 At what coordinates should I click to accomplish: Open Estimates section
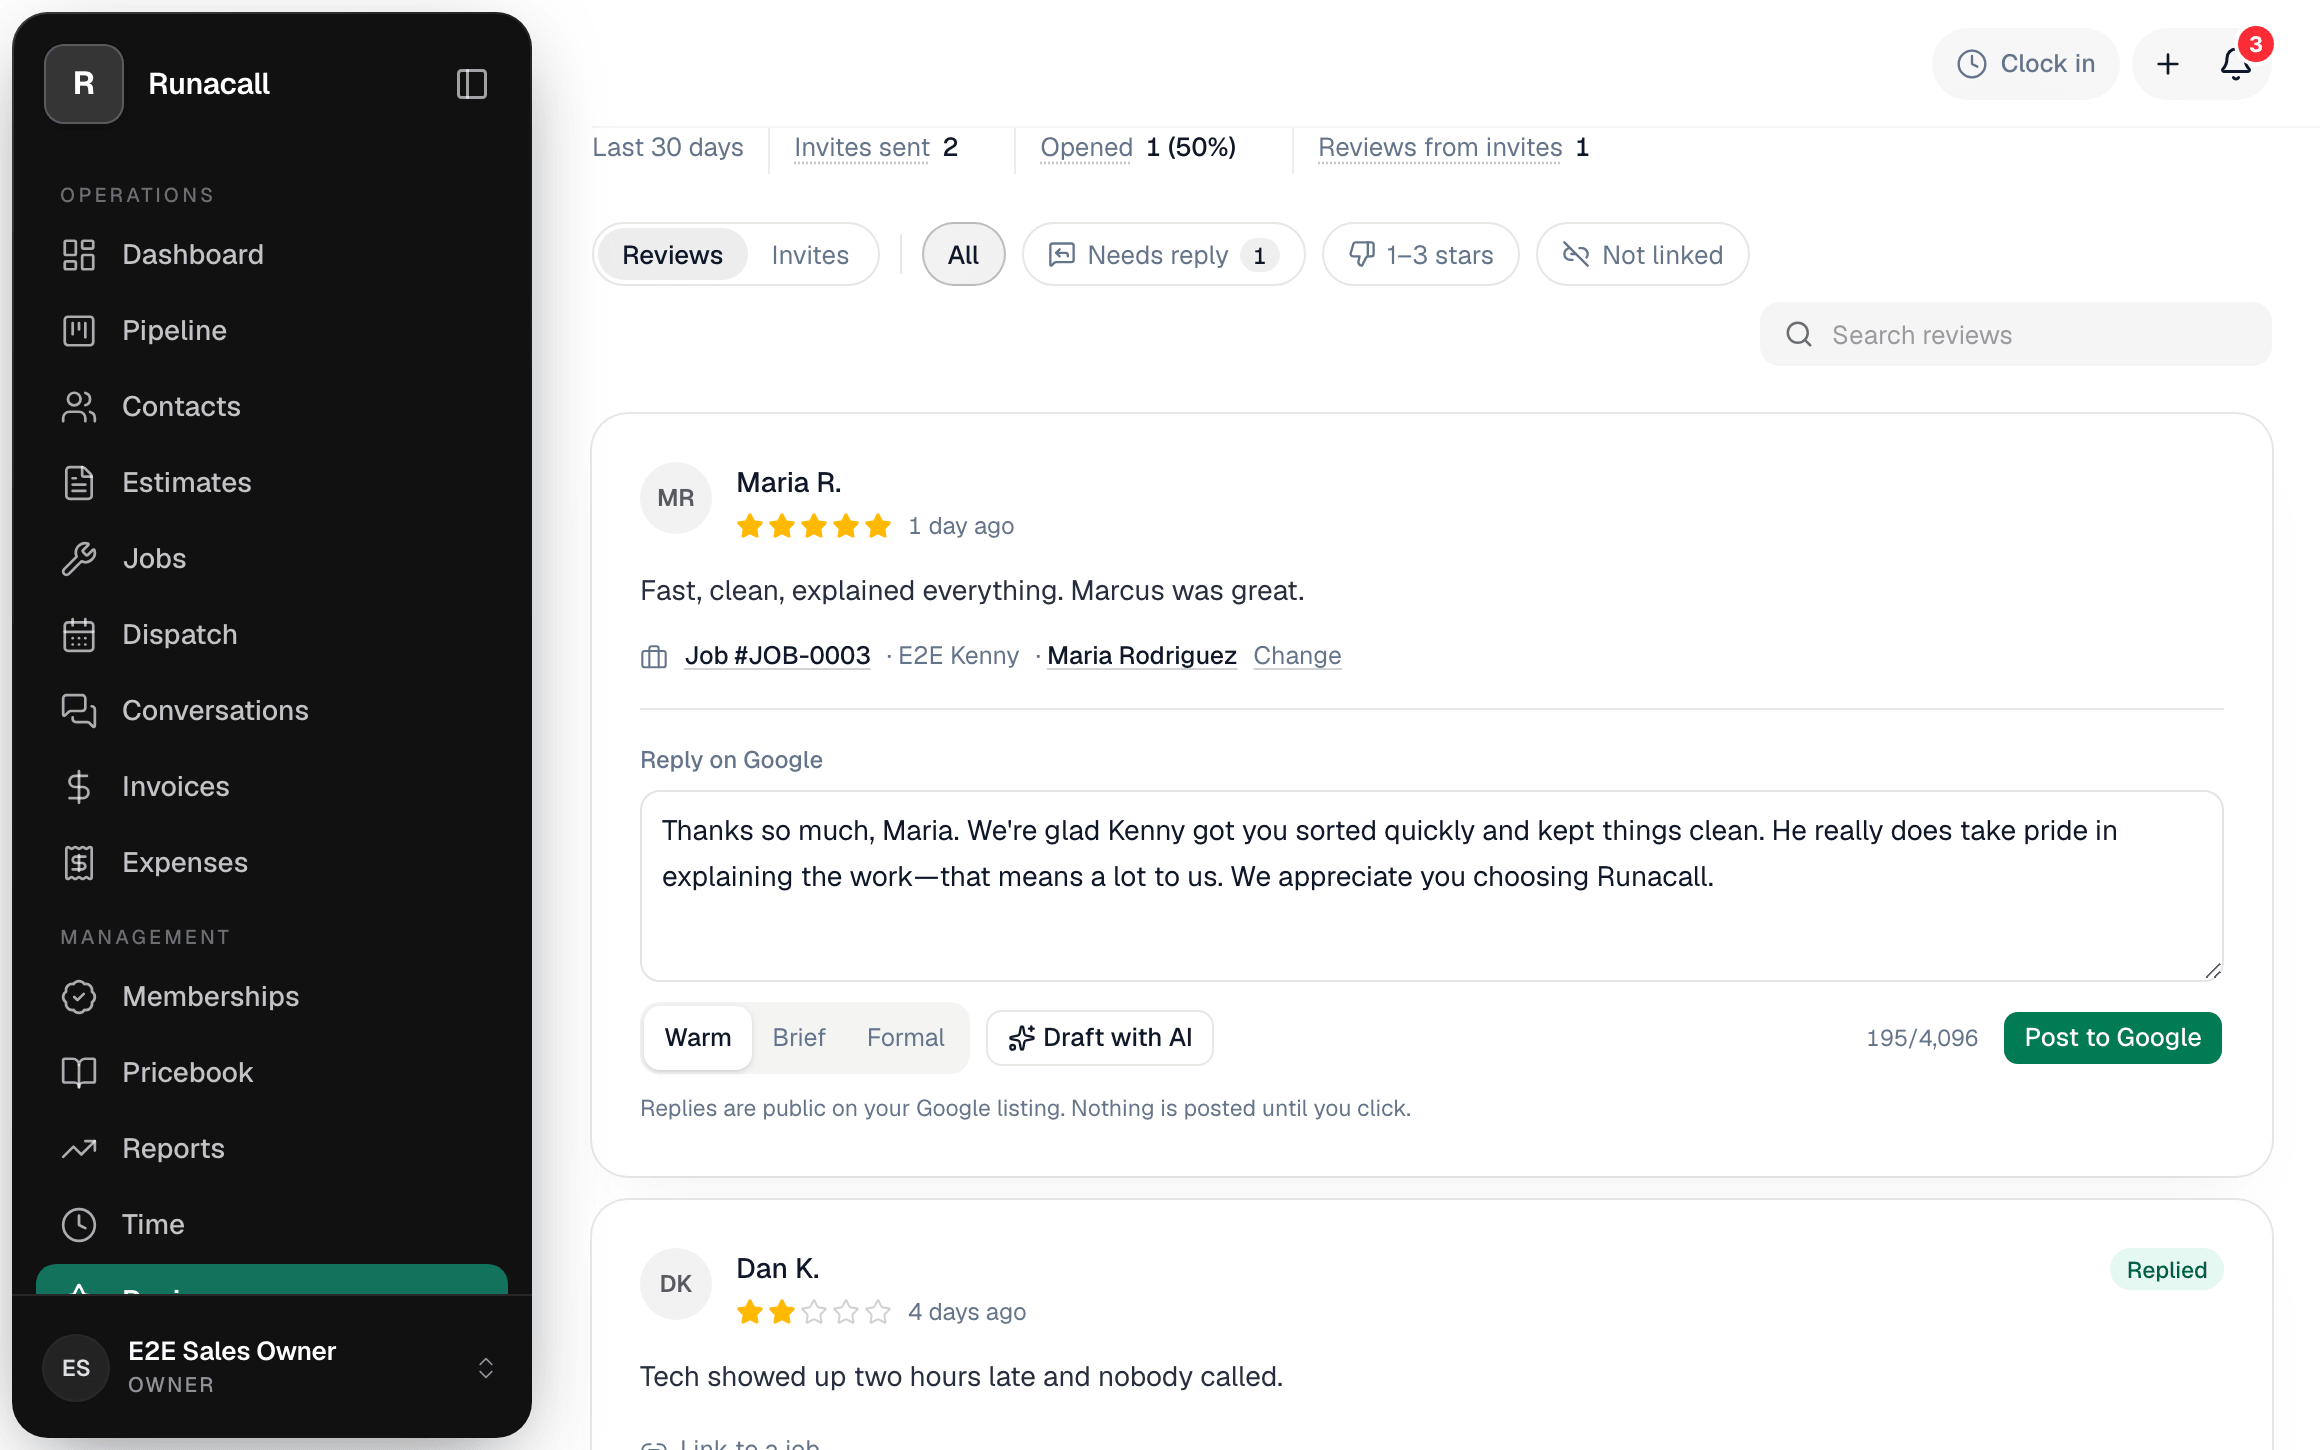271,482
